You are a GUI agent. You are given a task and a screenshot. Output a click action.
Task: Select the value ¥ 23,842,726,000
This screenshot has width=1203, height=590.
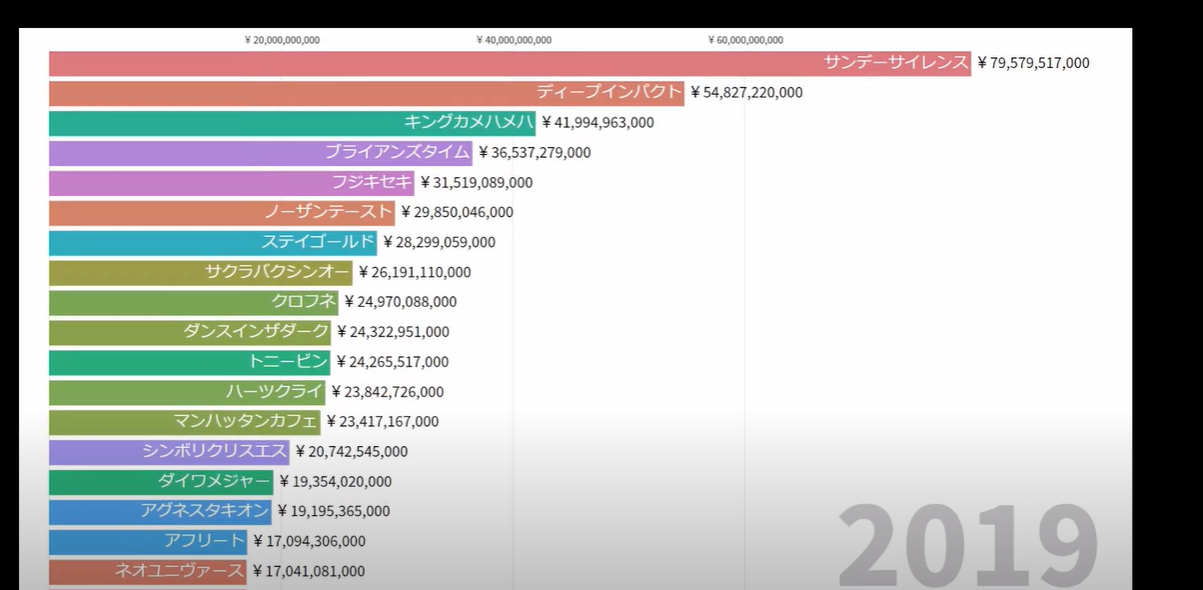(x=388, y=392)
